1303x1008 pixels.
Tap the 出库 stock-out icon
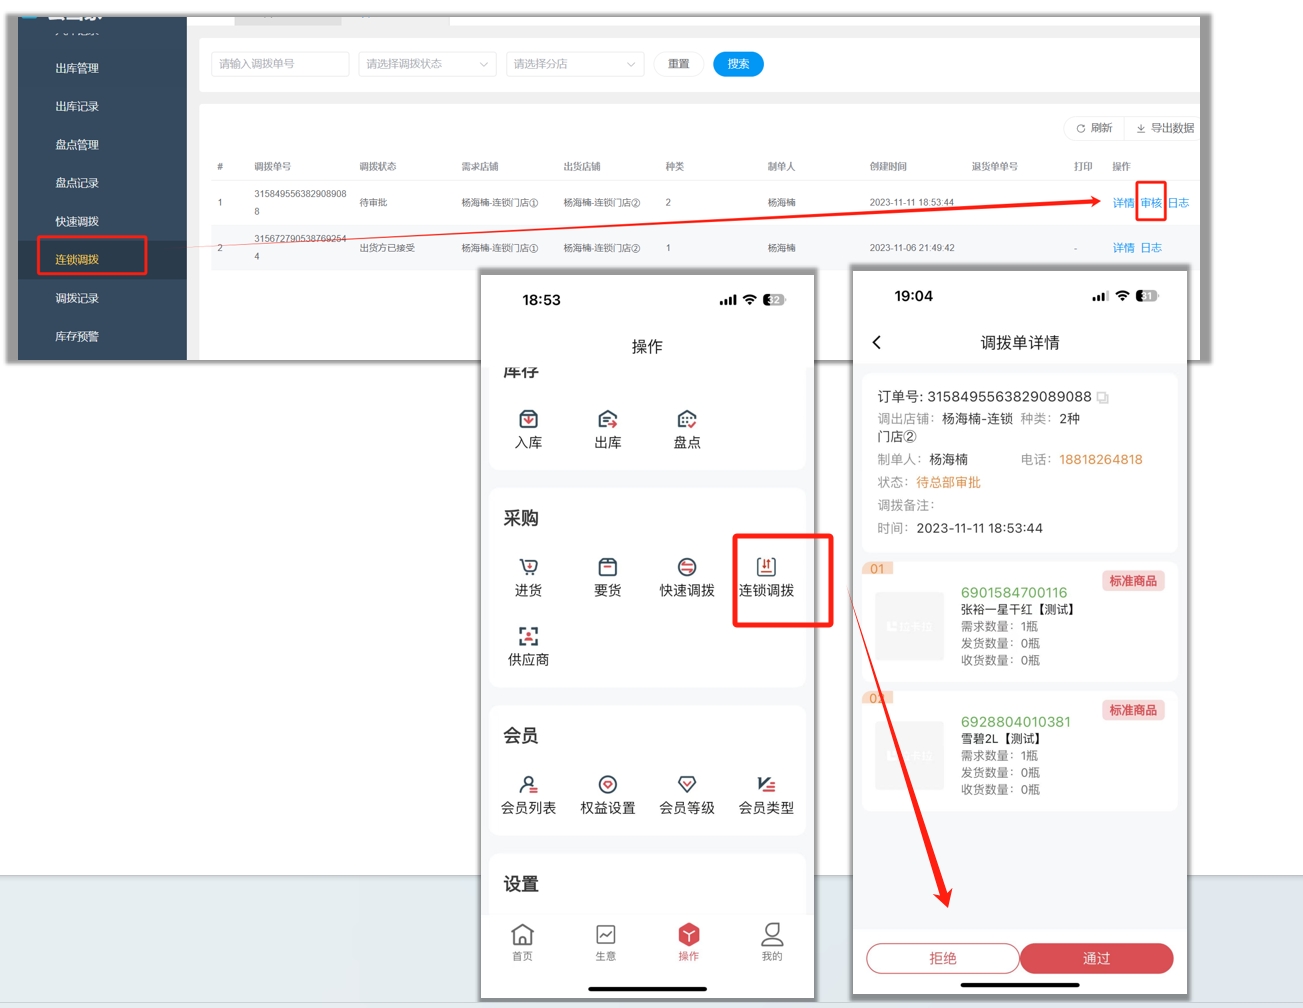point(607,420)
